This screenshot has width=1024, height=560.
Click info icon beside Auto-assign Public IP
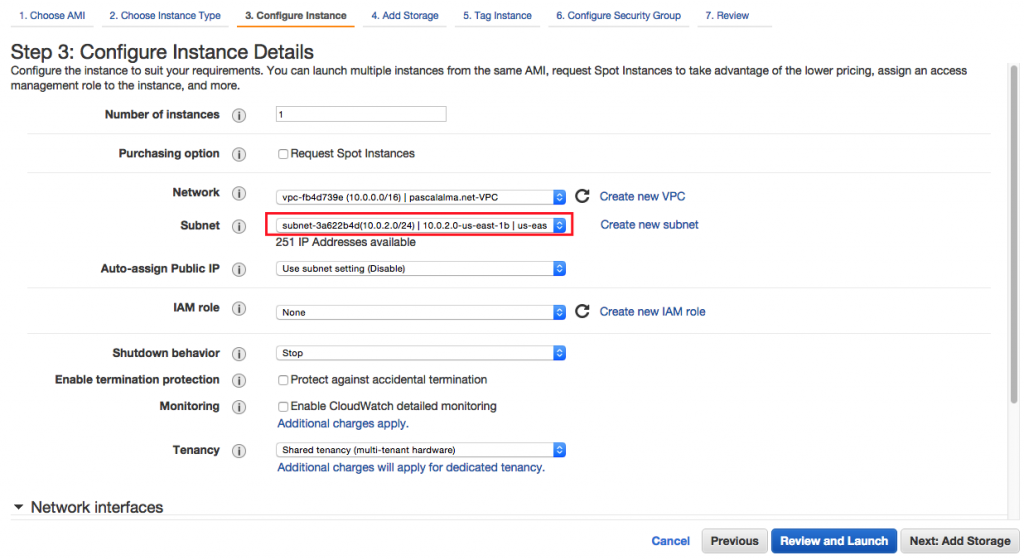(239, 269)
